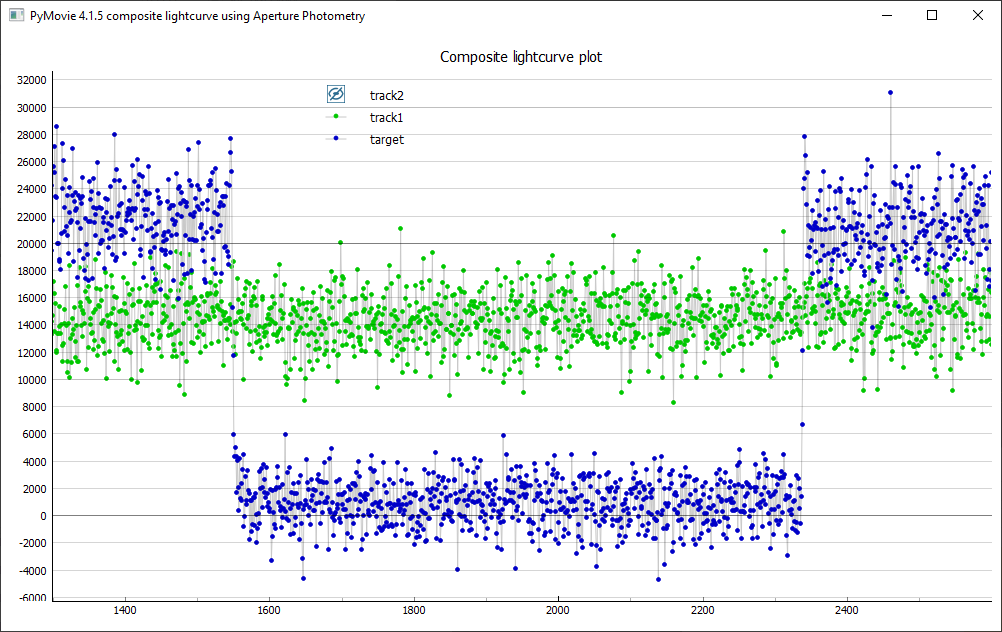Select the target legend label

click(386, 139)
